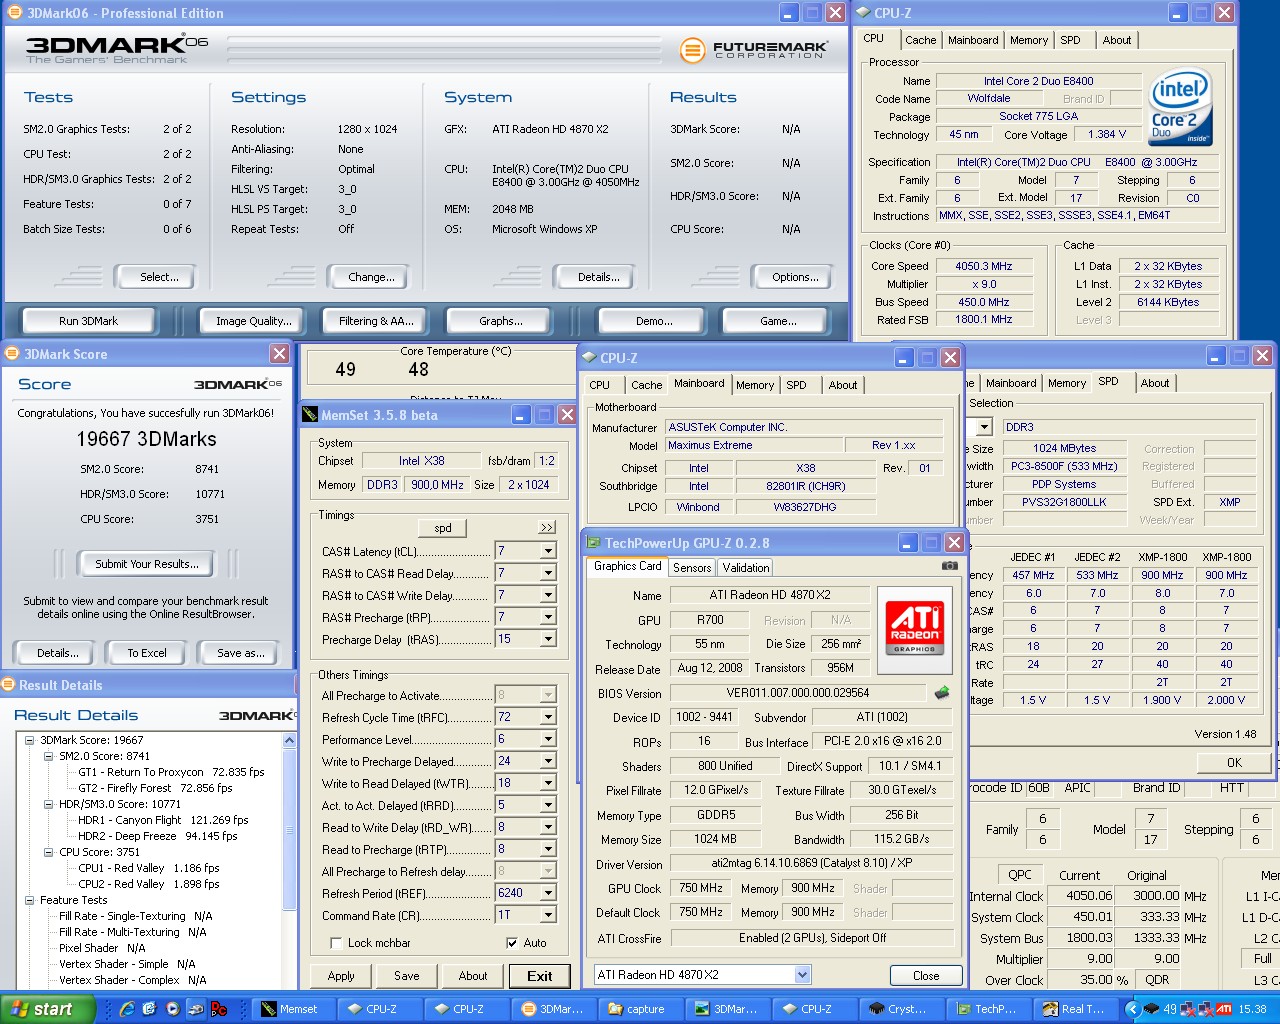Click the Filtering & AA button
The image size is (1280, 1024).
376,321
